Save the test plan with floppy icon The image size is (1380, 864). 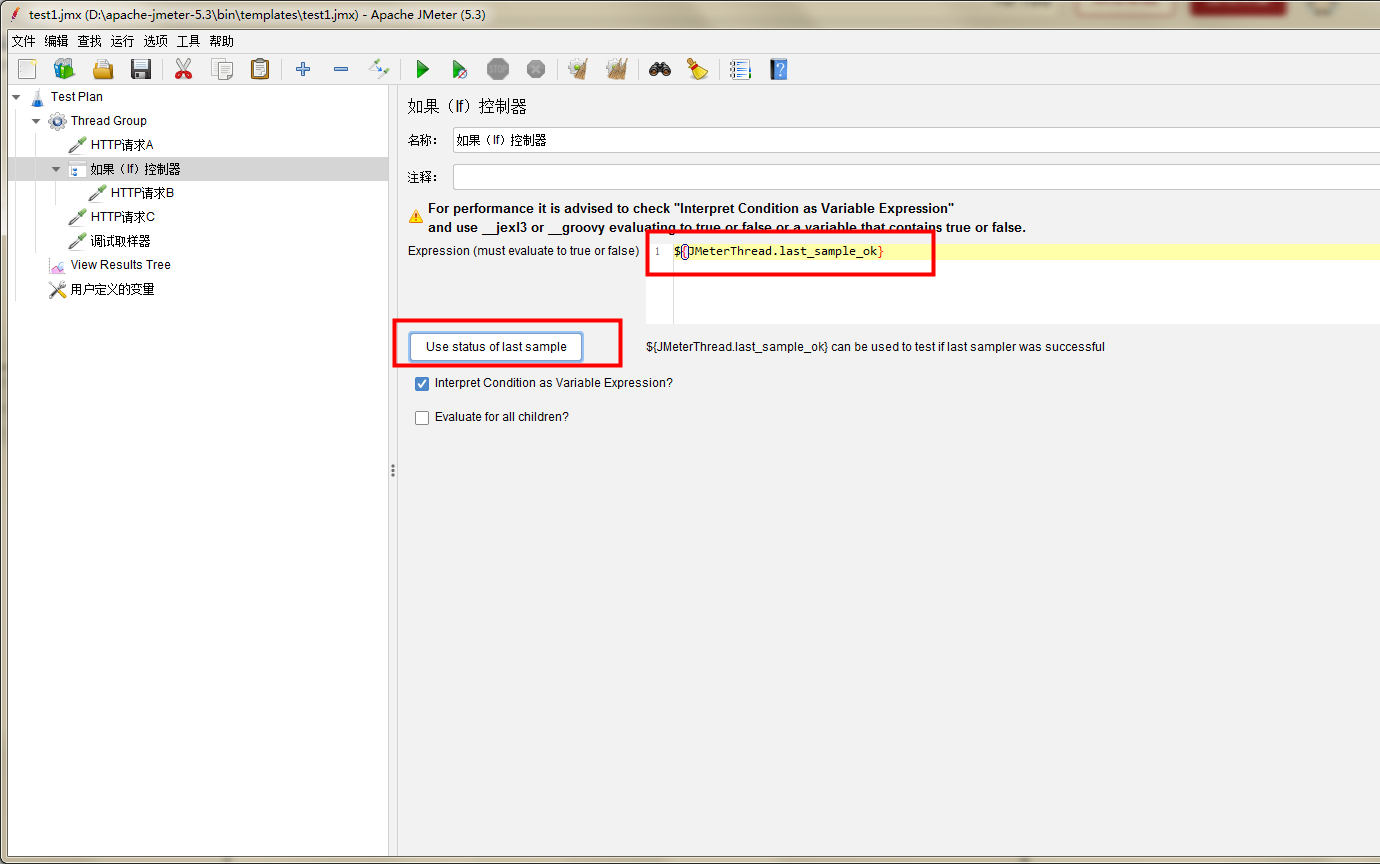coord(141,69)
